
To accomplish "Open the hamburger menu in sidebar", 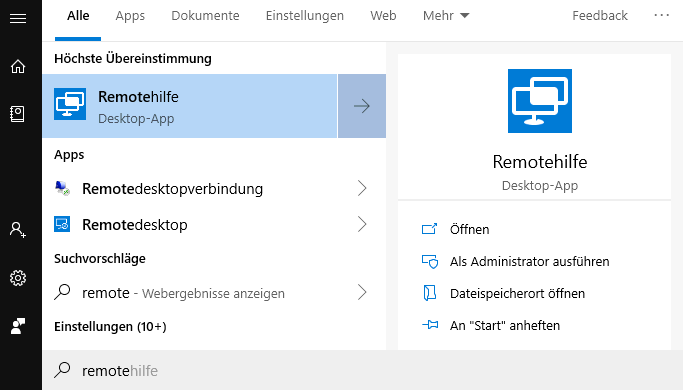I will pyautogui.click(x=18, y=18).
